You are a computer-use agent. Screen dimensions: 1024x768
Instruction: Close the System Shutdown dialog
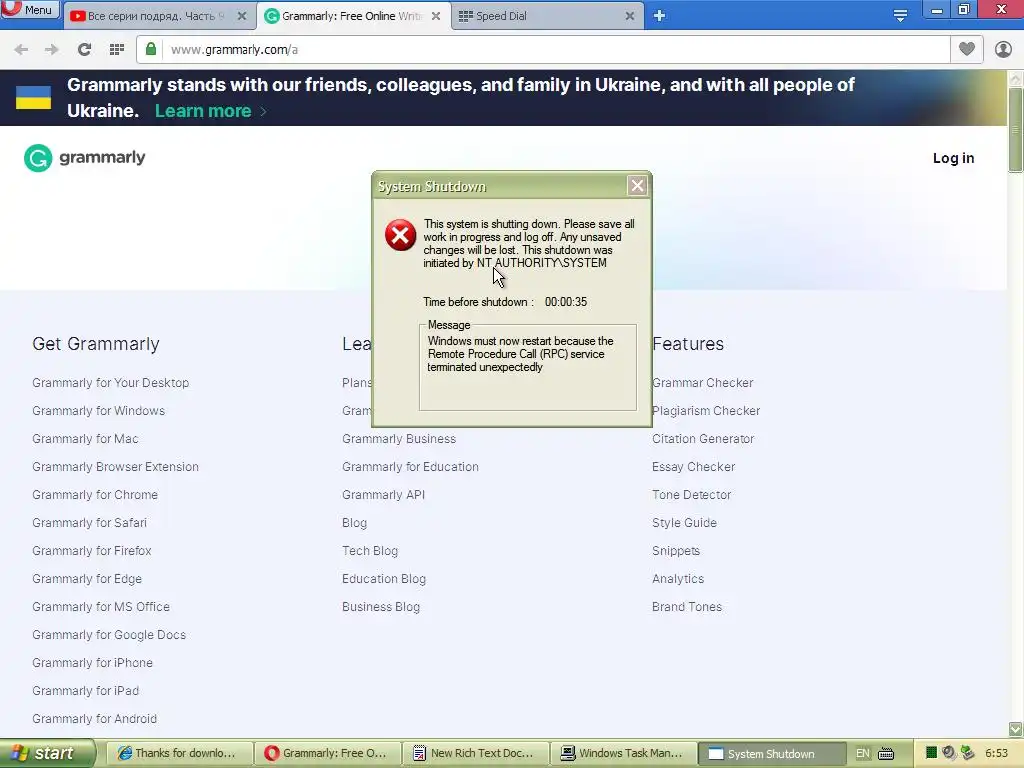(x=637, y=186)
